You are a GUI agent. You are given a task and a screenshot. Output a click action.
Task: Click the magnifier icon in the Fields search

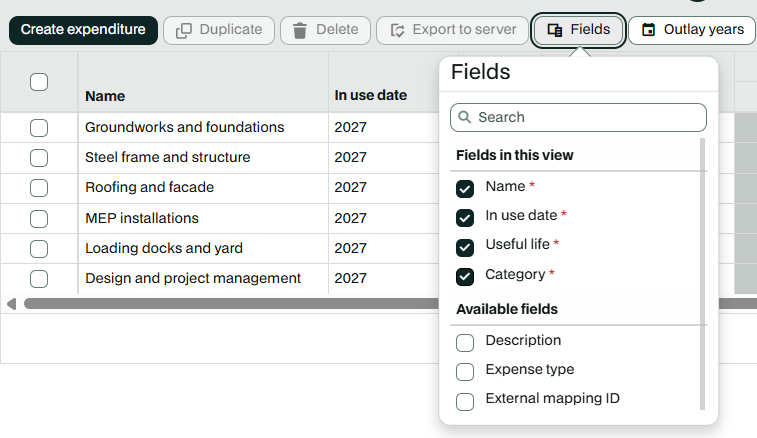464,117
